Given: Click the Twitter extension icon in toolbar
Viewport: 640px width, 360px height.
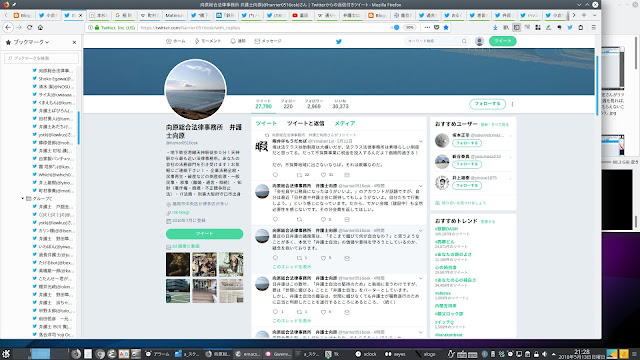Looking at the screenshot, I should [570, 27].
